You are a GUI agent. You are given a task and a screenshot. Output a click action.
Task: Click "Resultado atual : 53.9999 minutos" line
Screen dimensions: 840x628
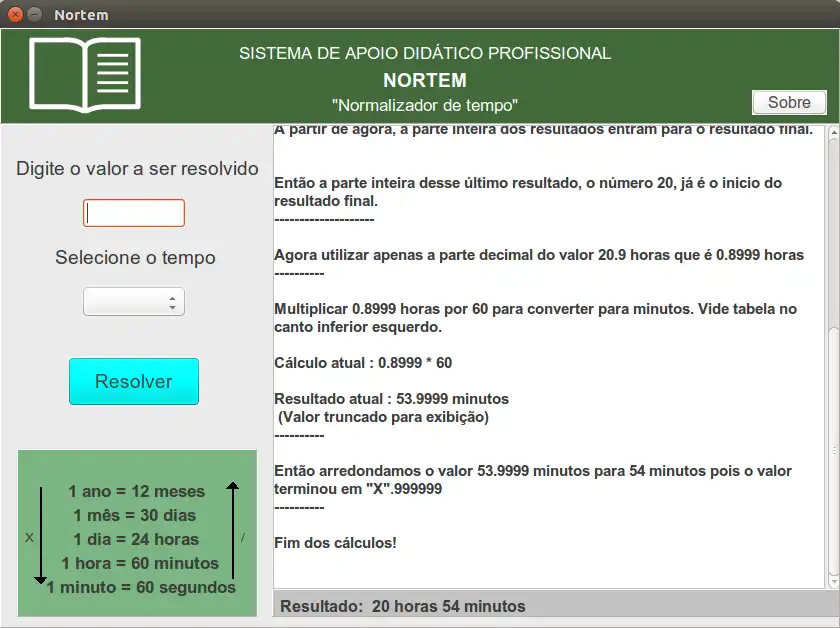click(392, 399)
